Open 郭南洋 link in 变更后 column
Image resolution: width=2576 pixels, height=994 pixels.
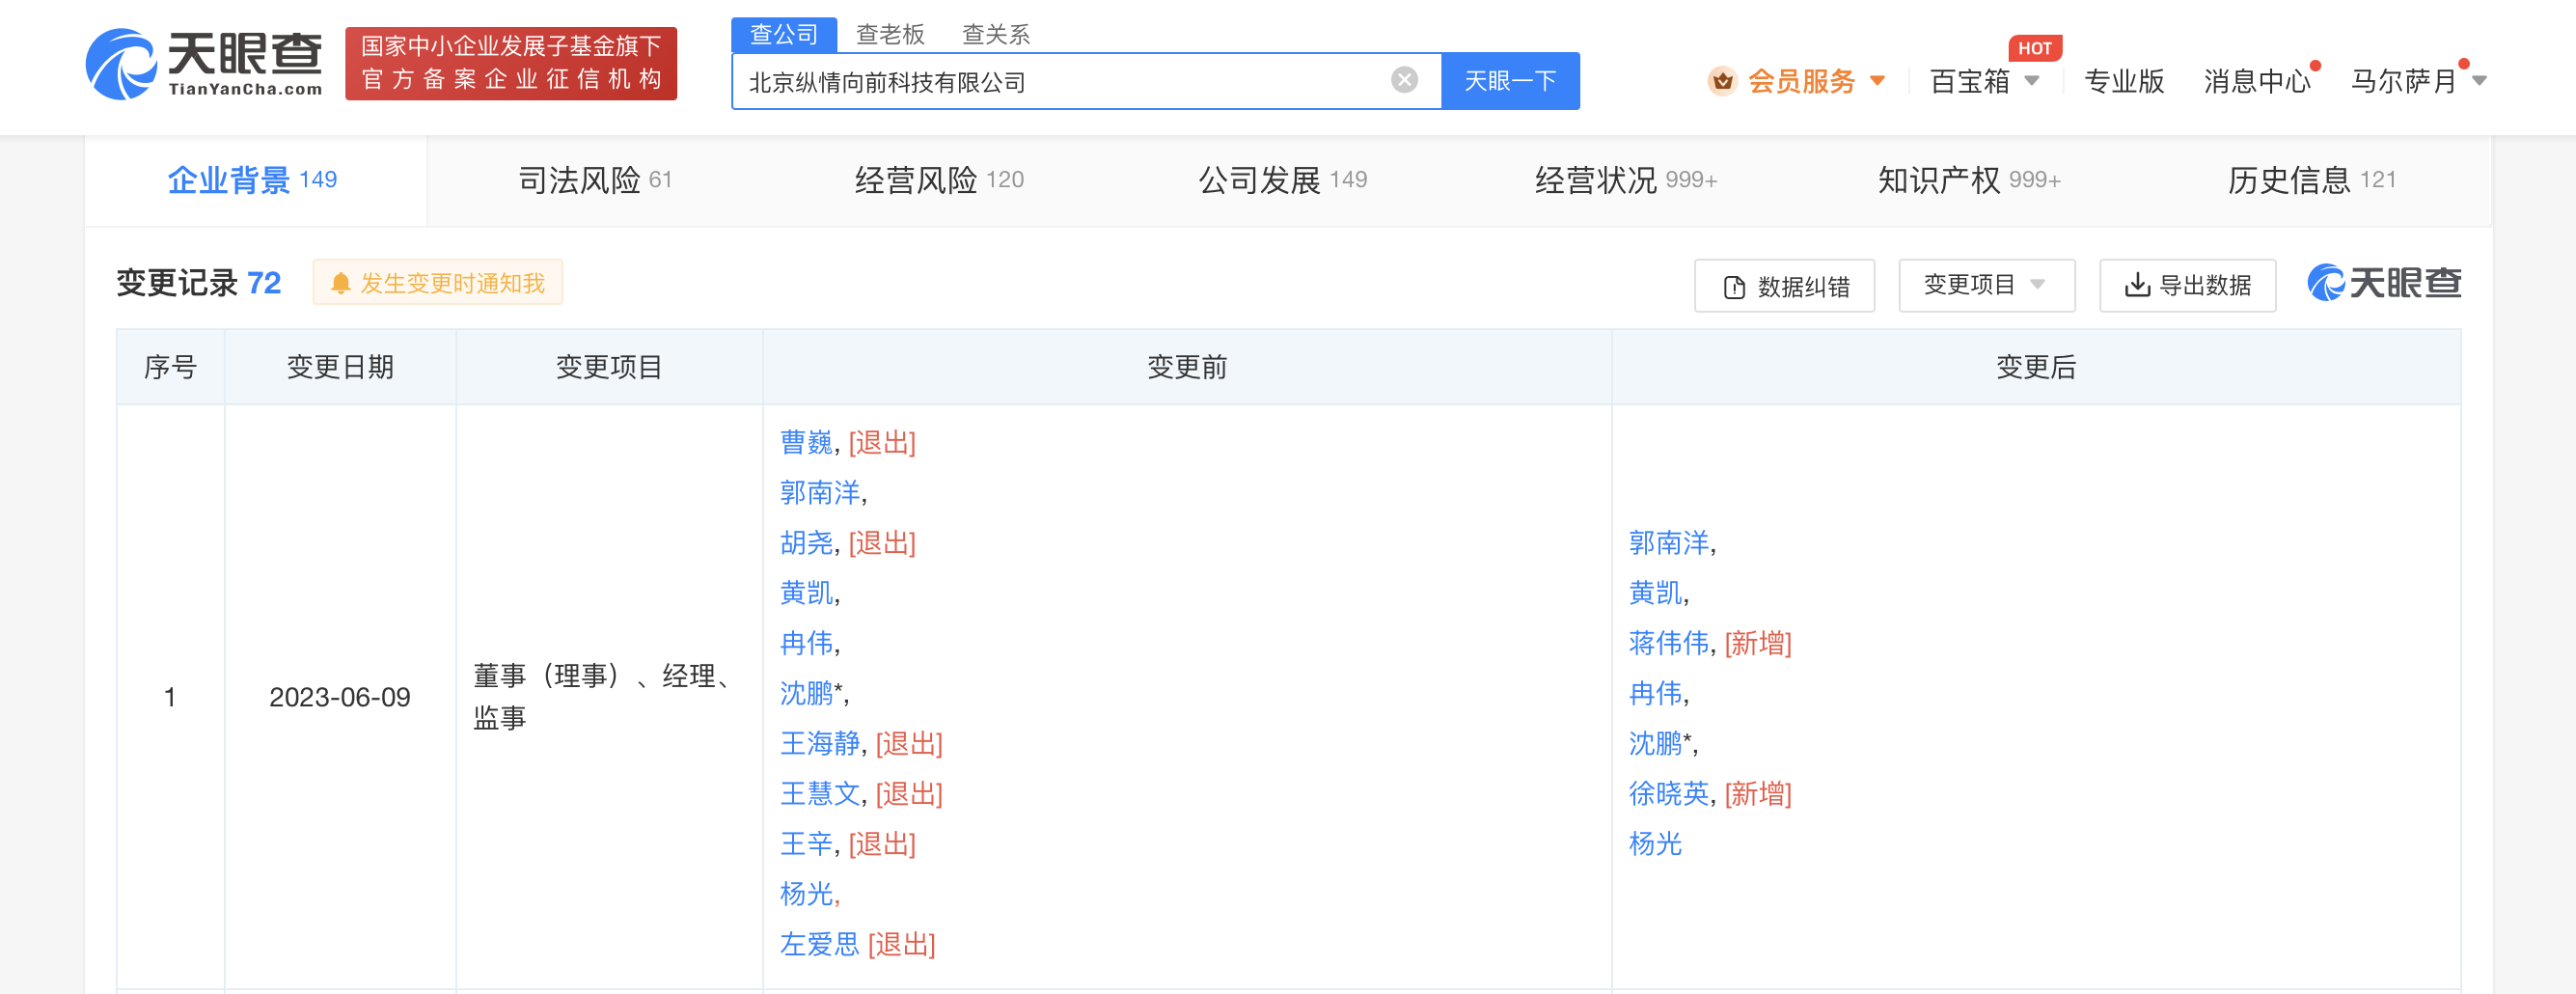point(1669,543)
